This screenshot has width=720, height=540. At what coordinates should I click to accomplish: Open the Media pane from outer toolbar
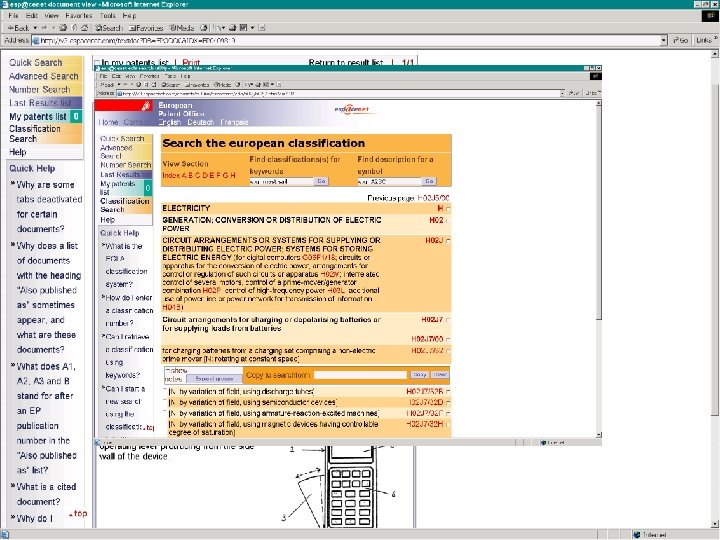181,28
